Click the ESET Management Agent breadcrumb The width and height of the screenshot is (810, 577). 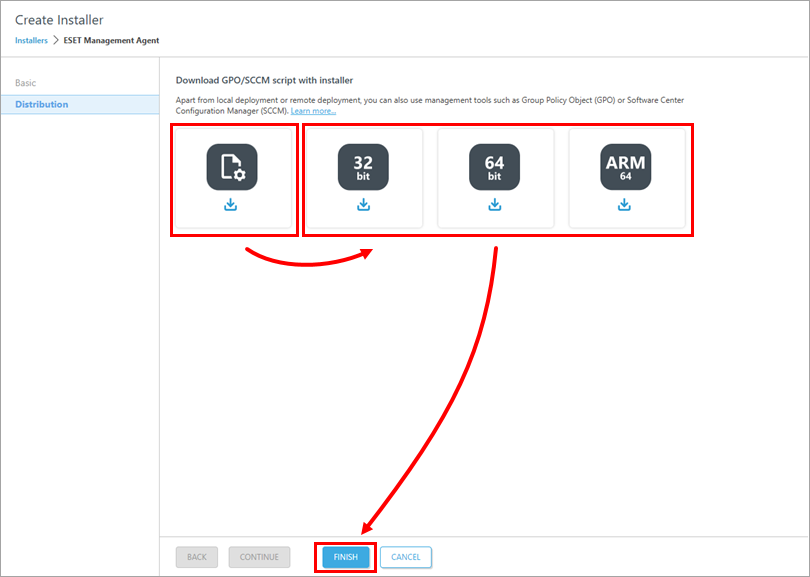point(110,40)
